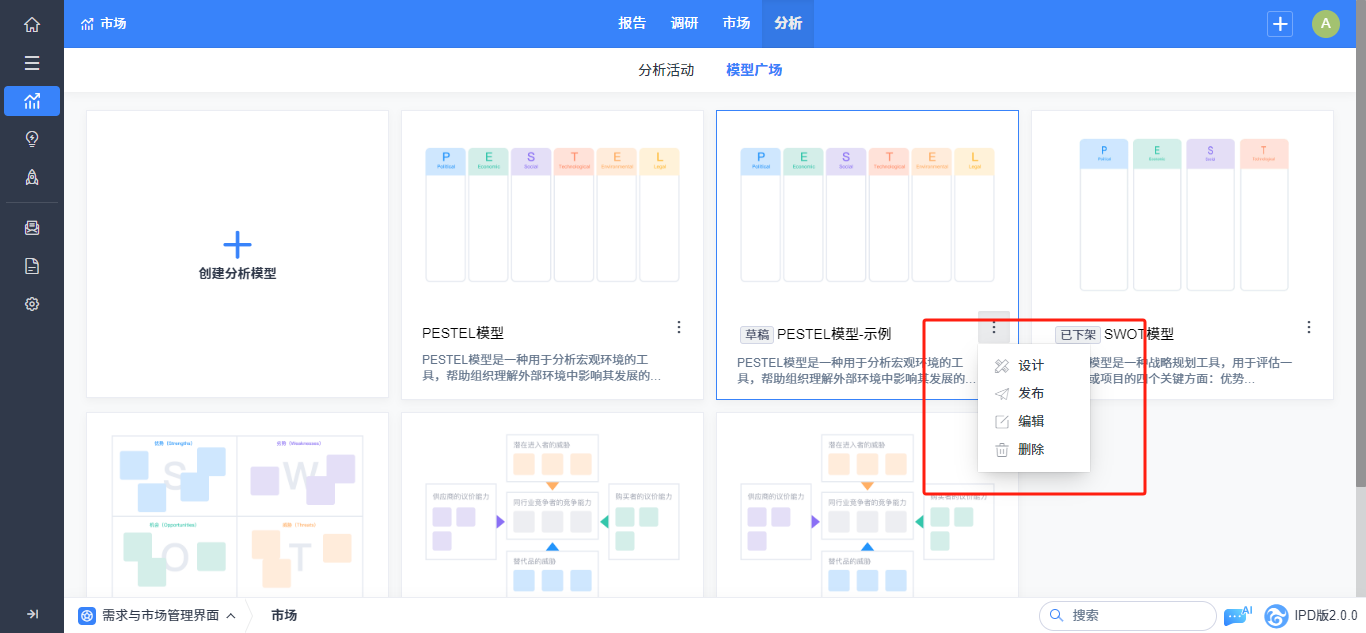Click the plus button in the top bar
This screenshot has height=633, width=1366.
point(1280,24)
